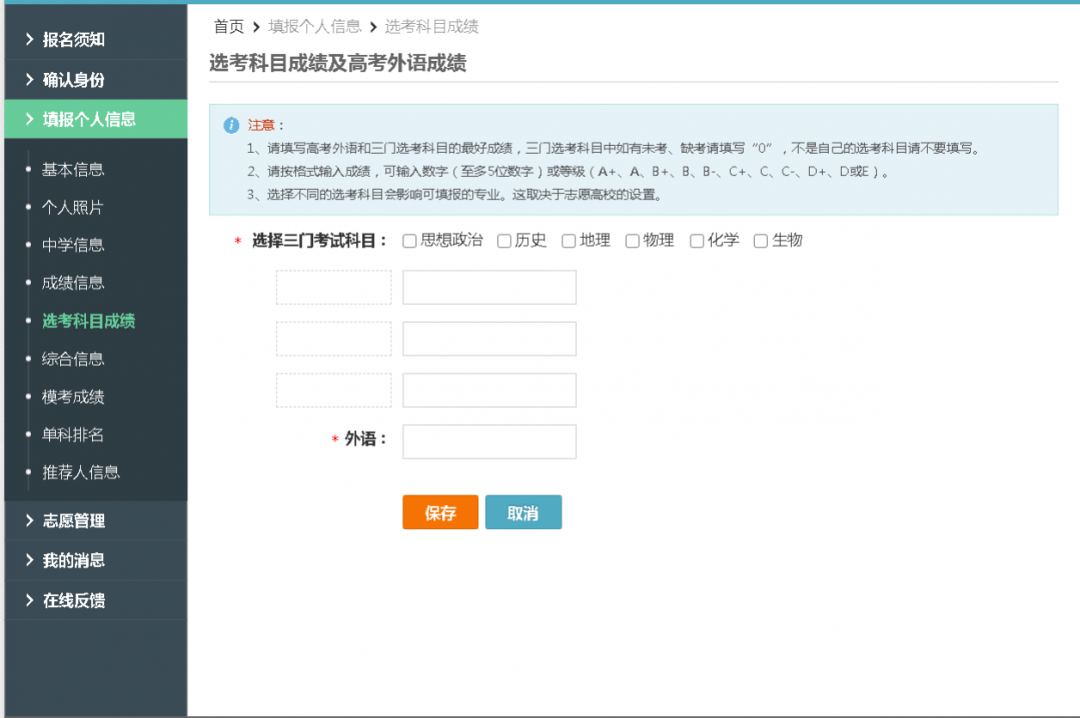Click the 首页 breadcrumb link
This screenshot has height=718, width=1080.
pos(229,27)
